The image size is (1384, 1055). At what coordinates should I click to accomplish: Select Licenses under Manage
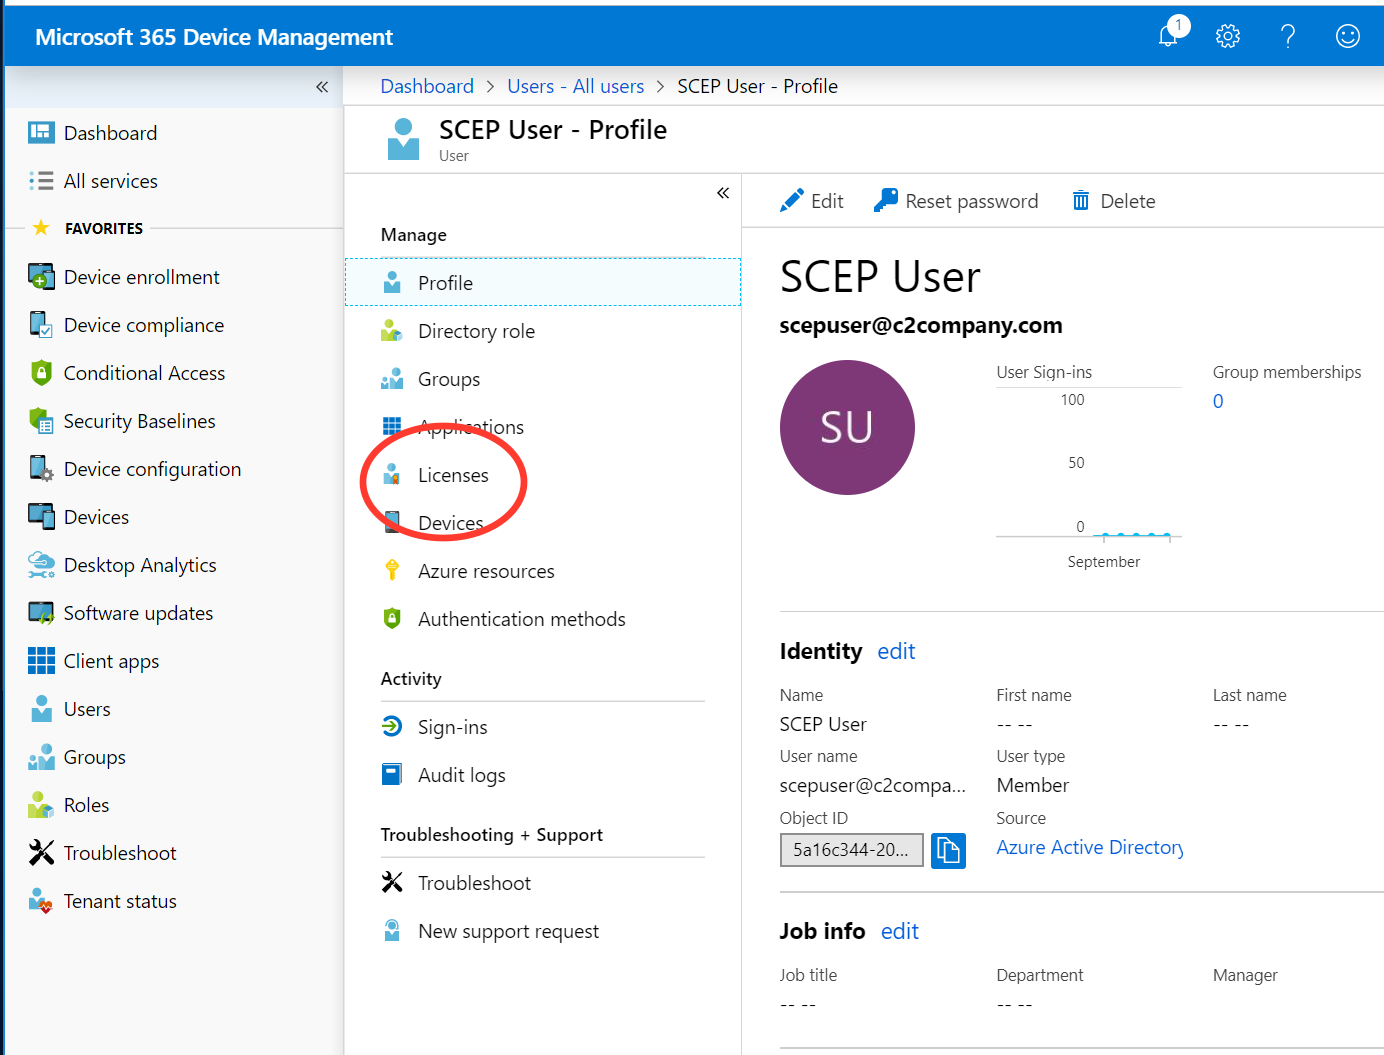(452, 475)
